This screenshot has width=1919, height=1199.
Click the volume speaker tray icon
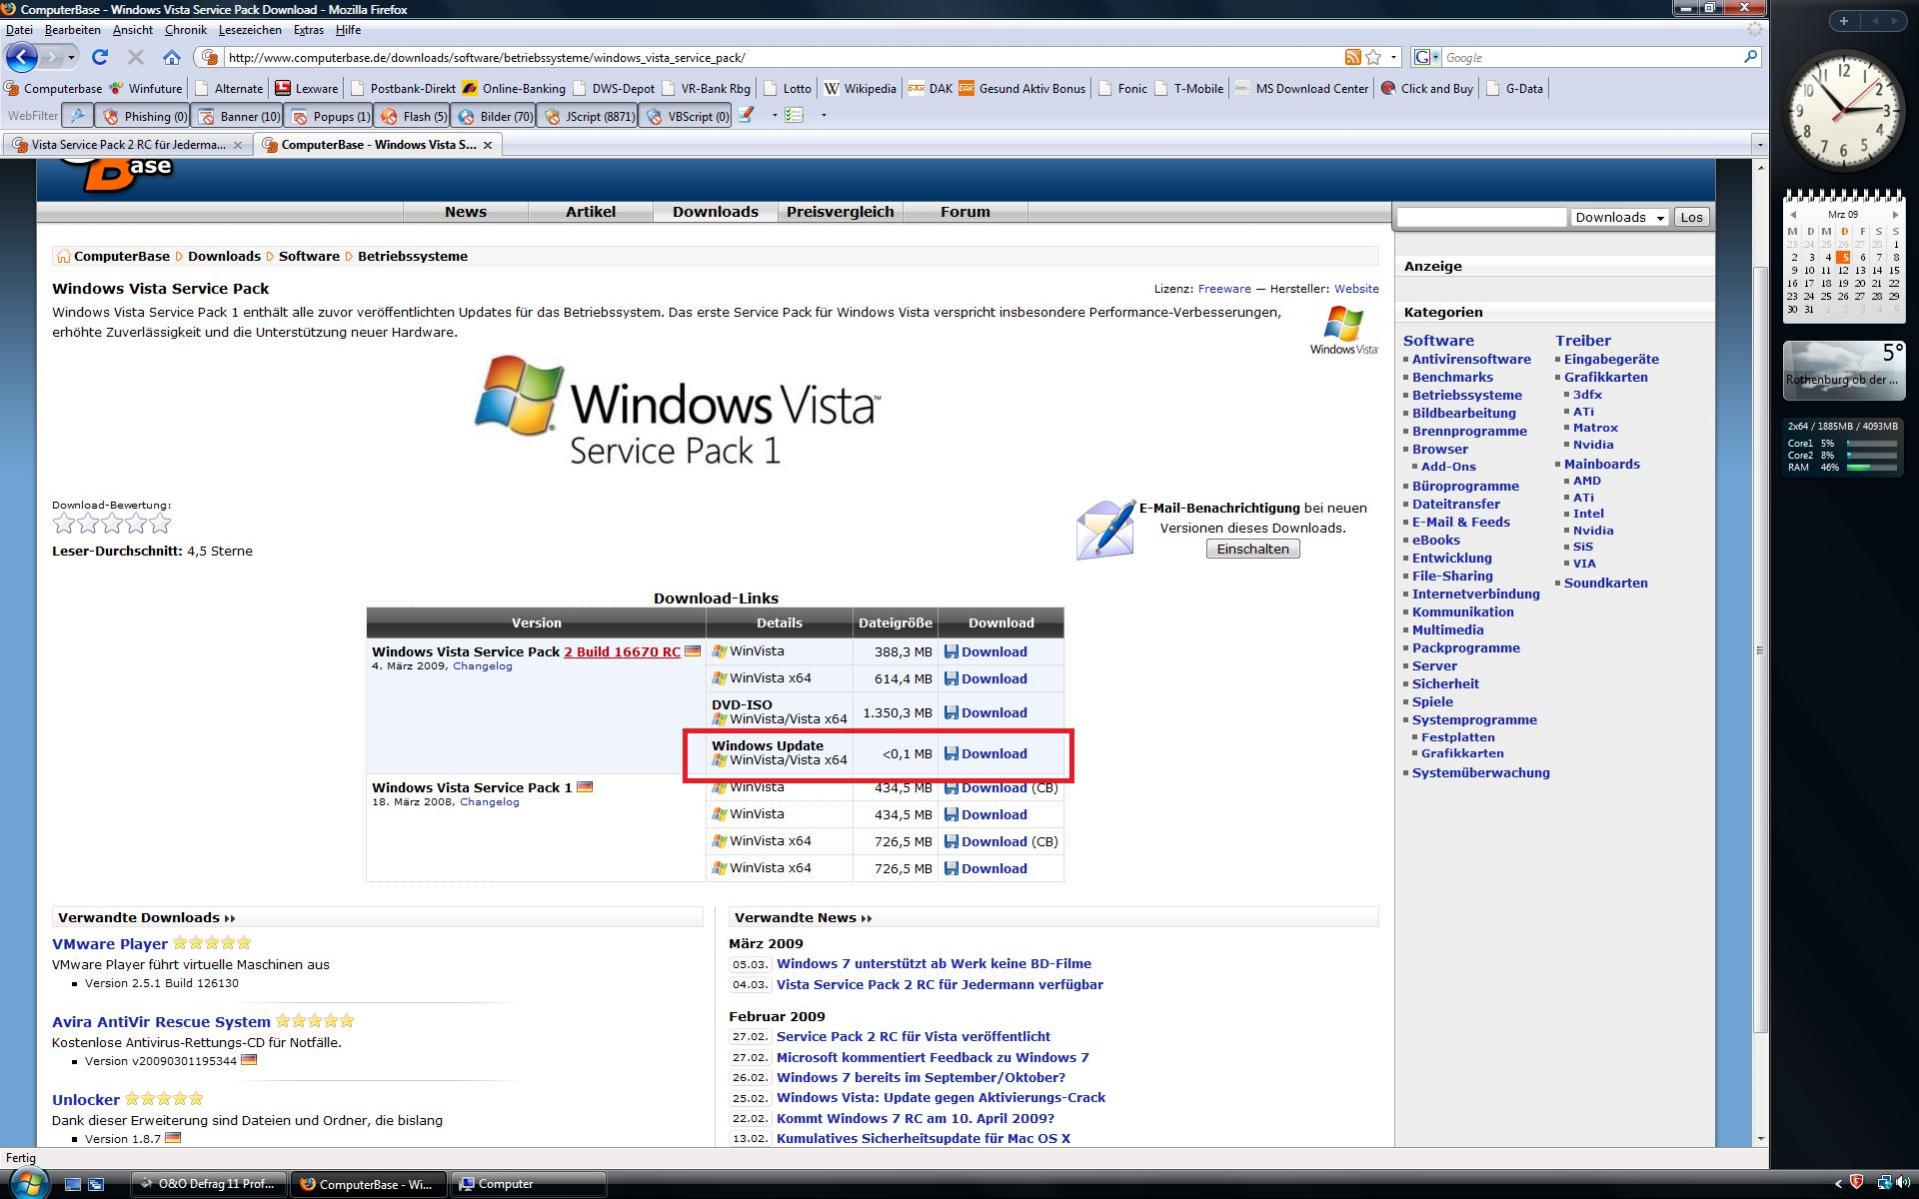(x=1901, y=1183)
